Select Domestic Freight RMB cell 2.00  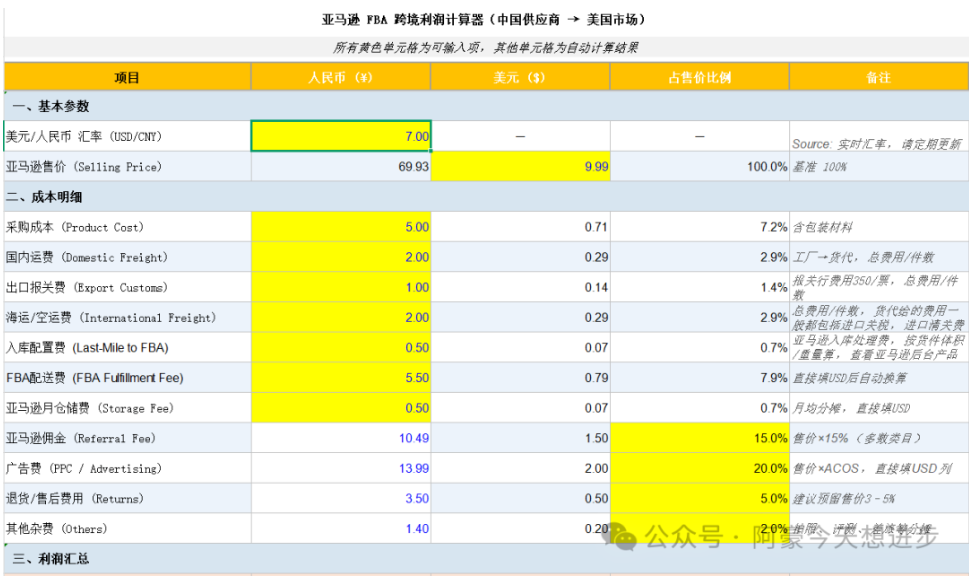coord(341,257)
